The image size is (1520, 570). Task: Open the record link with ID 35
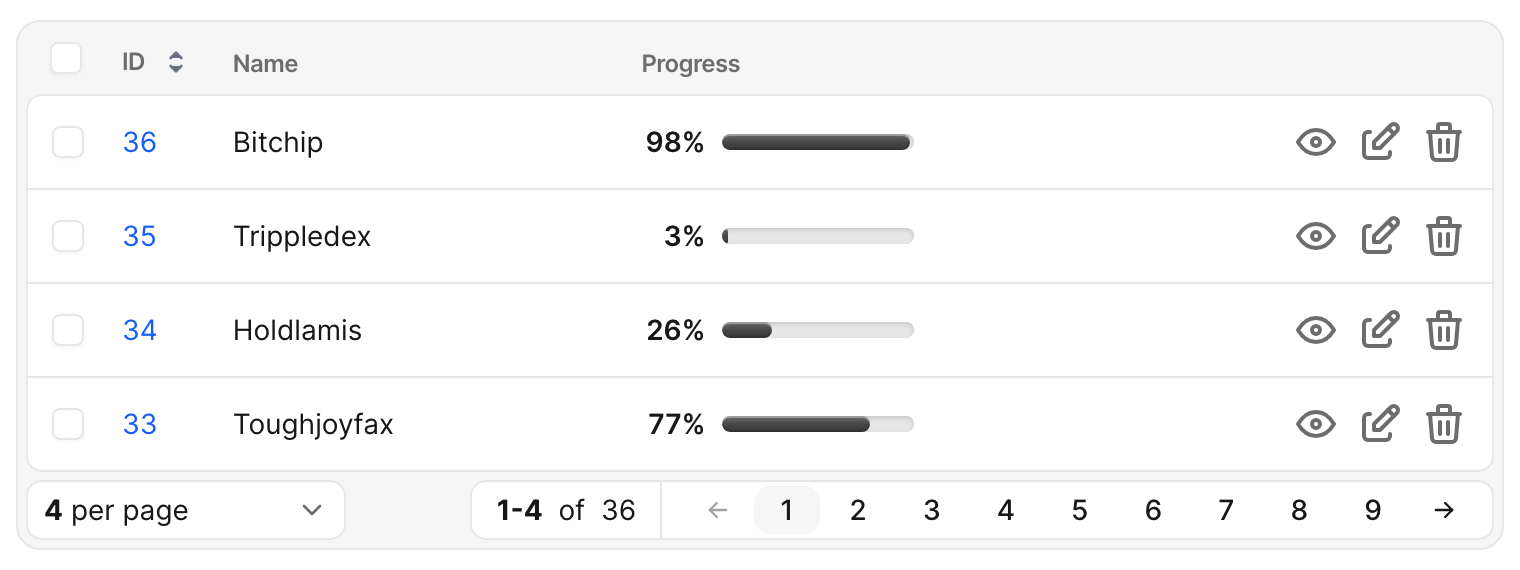coord(140,237)
